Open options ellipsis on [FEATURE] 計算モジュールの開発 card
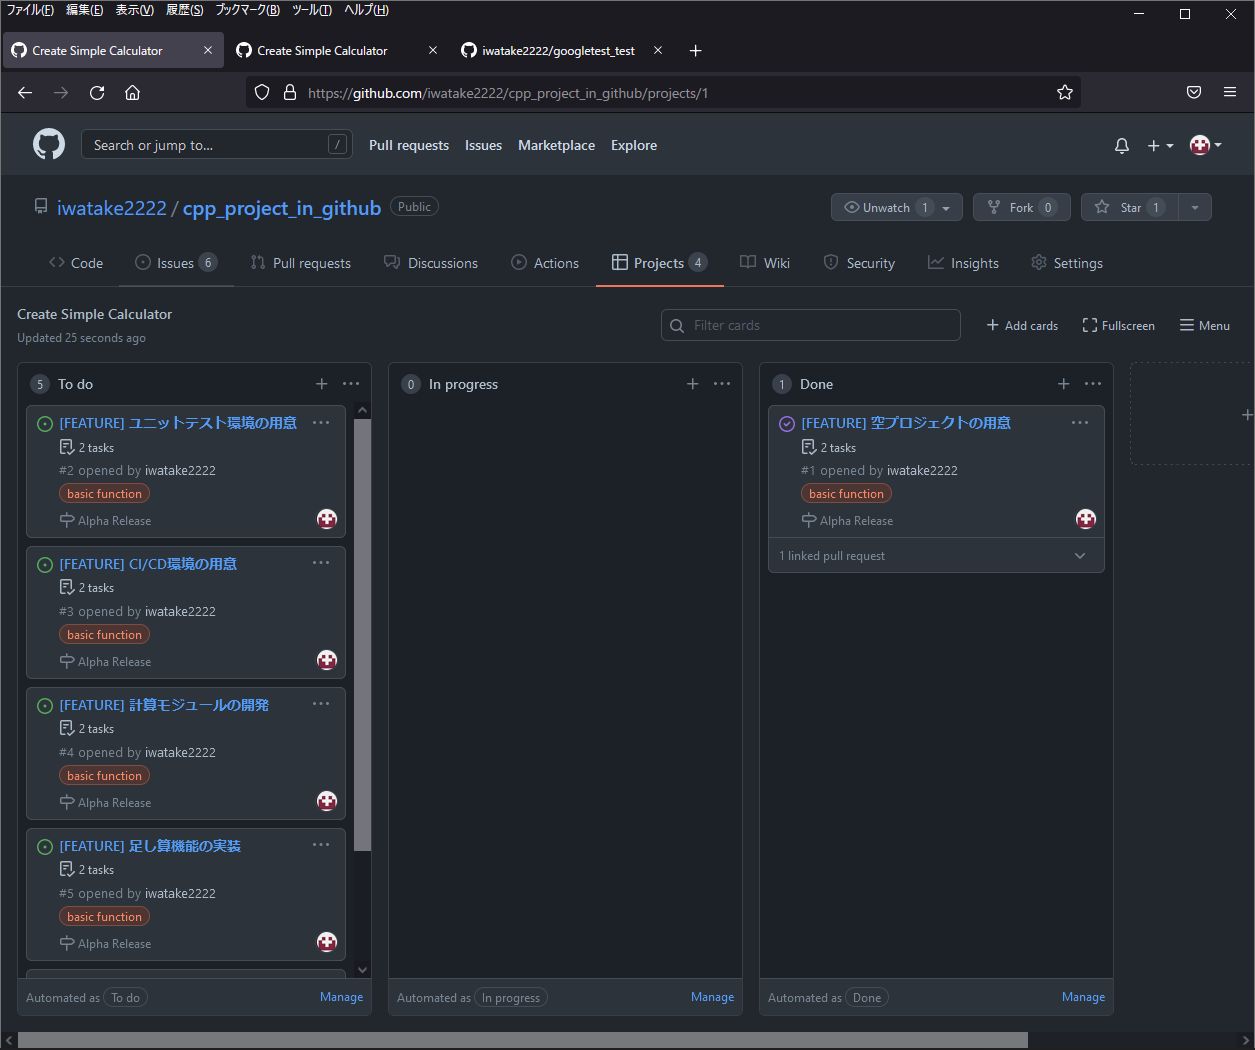The width and height of the screenshot is (1255, 1050). pyautogui.click(x=321, y=703)
